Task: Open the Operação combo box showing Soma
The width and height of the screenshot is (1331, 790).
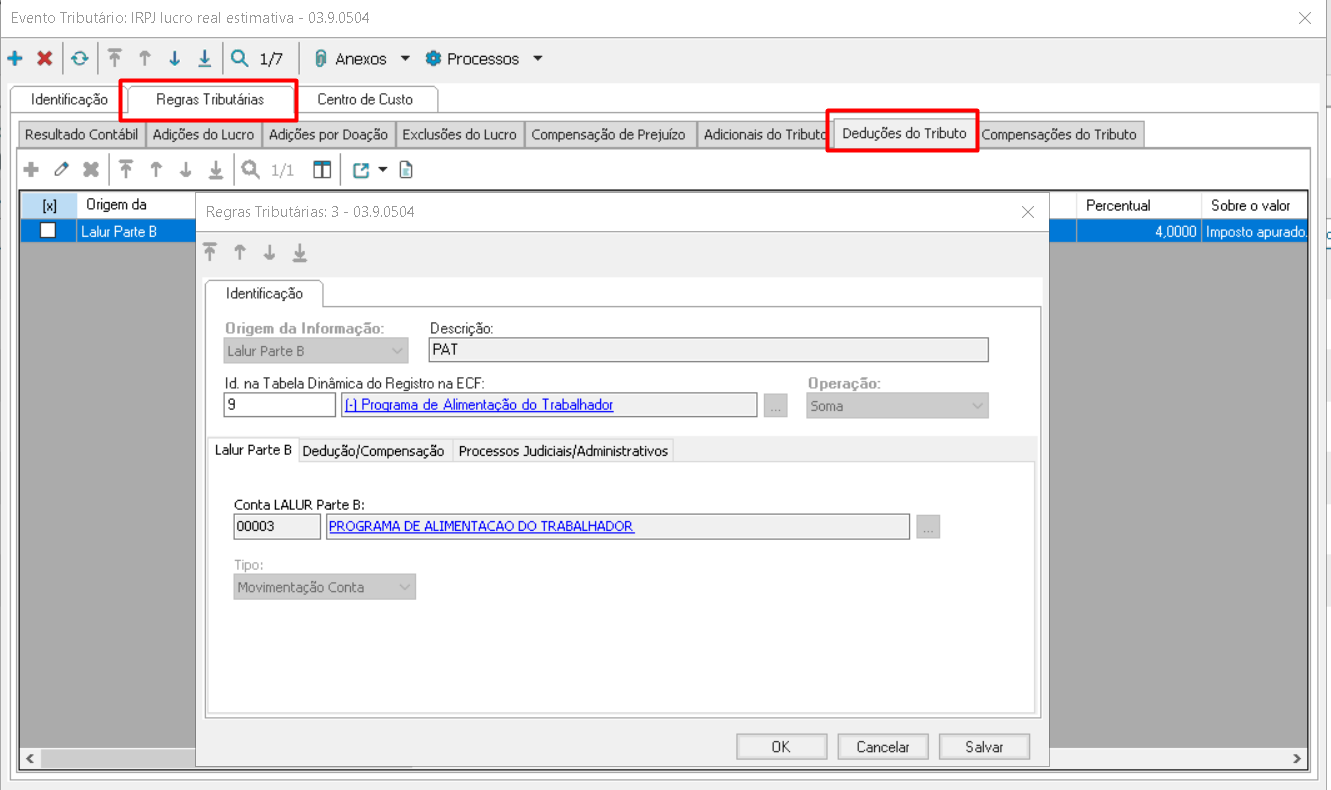Action: pyautogui.click(x=897, y=406)
